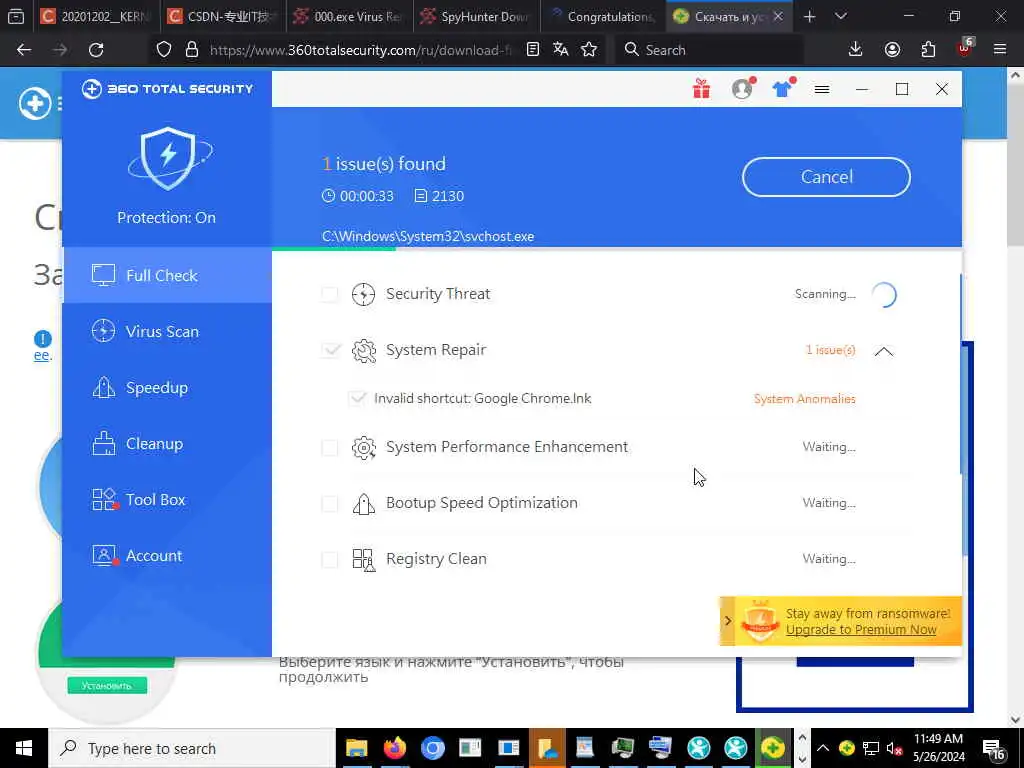Open 360 Total Security hamburger menu
This screenshot has width=1024, height=768.
tap(822, 89)
